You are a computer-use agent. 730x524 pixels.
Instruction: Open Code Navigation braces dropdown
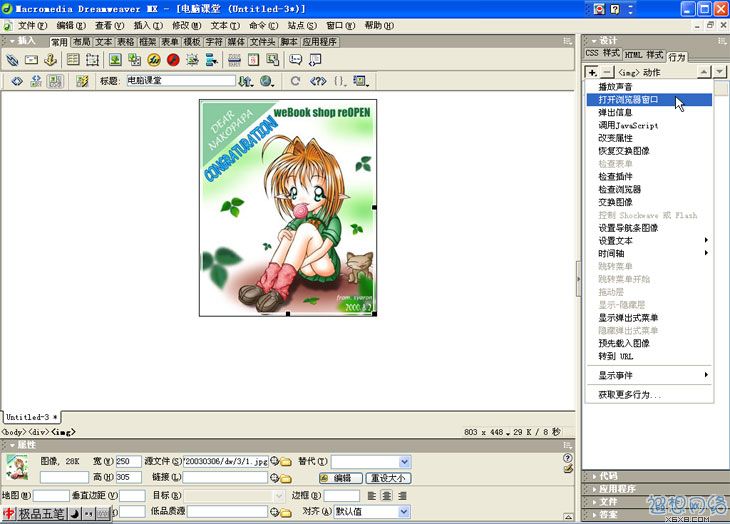point(341,81)
